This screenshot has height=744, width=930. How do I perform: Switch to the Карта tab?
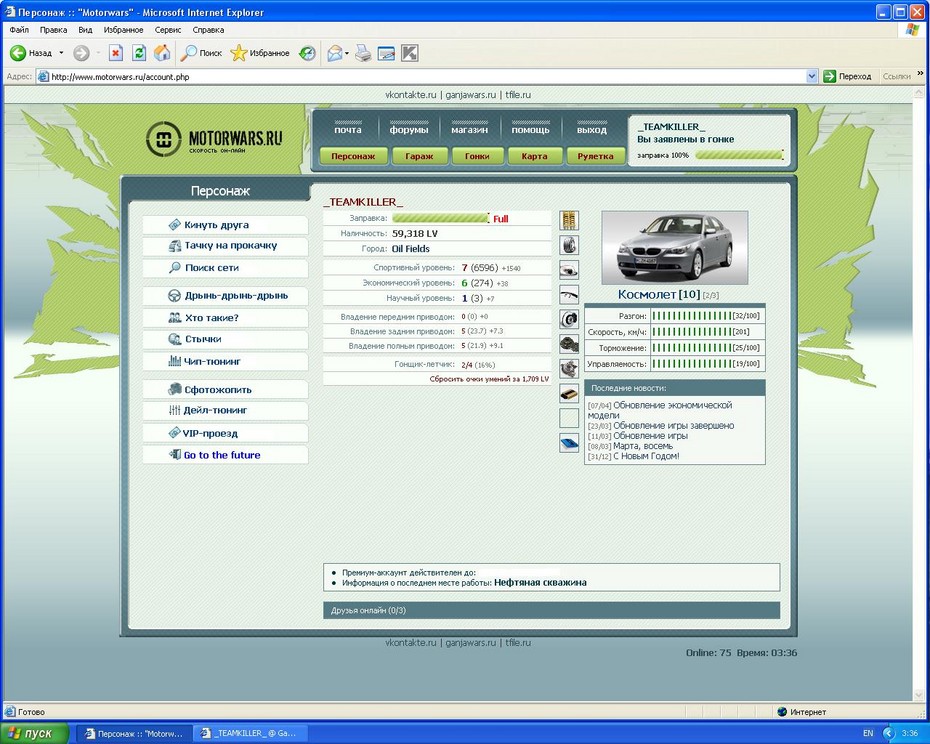[534, 156]
